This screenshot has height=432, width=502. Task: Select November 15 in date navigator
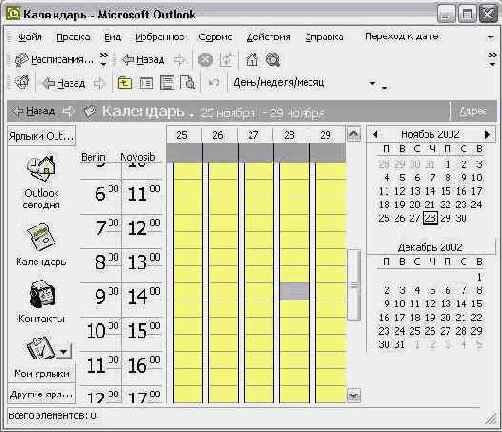coord(446,191)
